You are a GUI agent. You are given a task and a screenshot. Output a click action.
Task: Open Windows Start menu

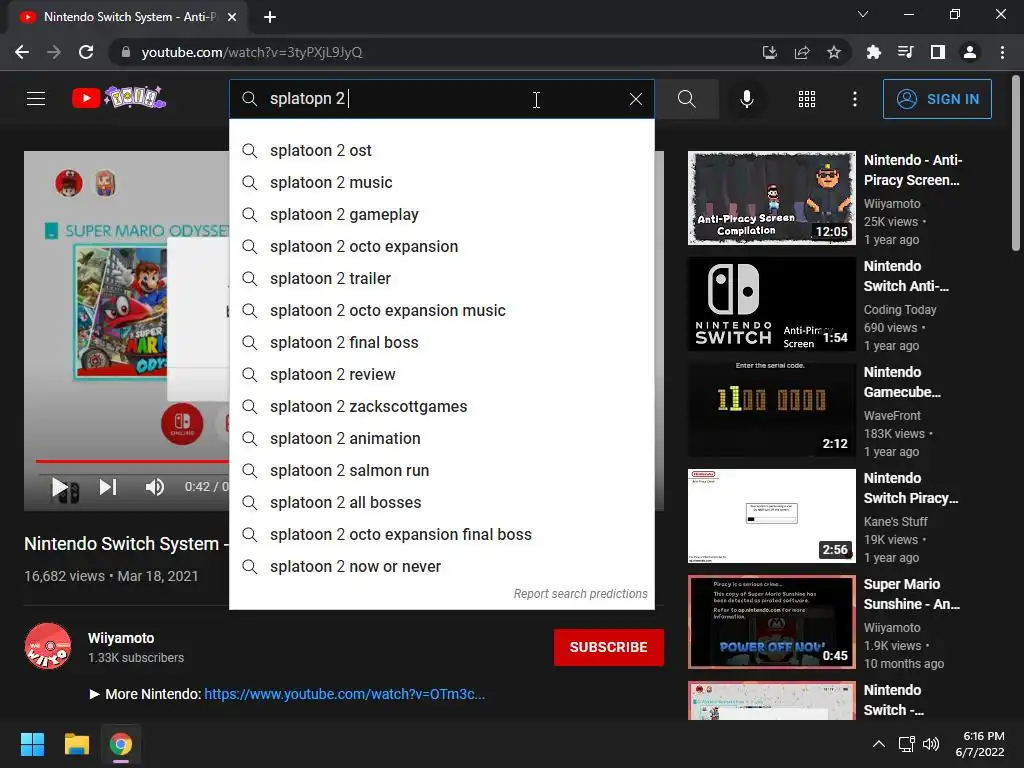pyautogui.click(x=32, y=744)
